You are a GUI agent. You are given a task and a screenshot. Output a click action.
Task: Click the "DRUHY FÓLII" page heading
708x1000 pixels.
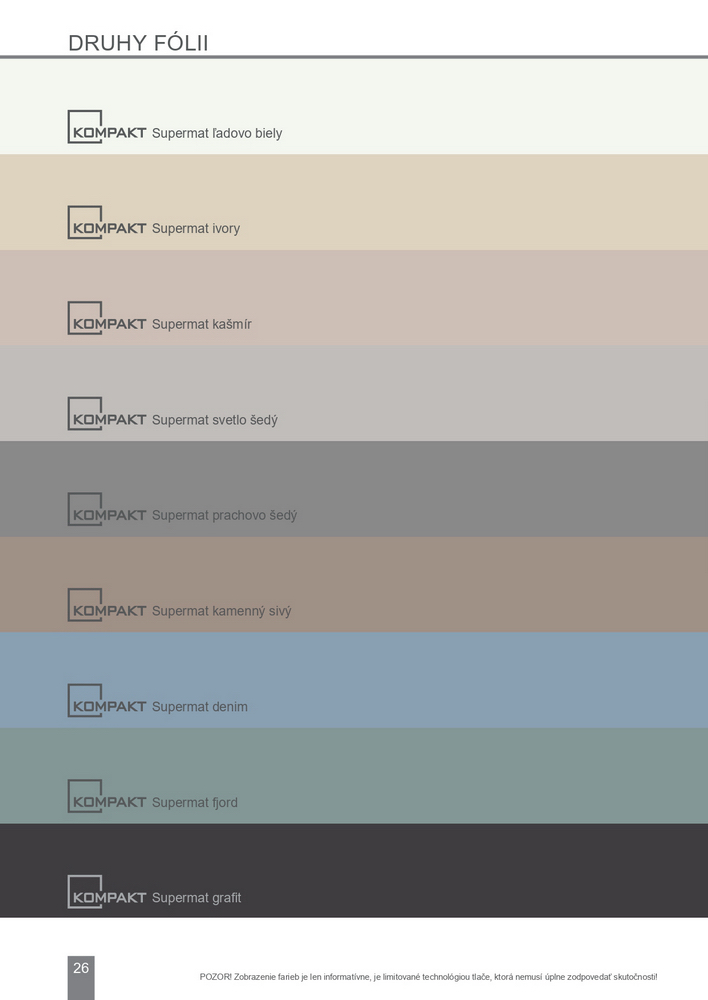[x=138, y=43]
